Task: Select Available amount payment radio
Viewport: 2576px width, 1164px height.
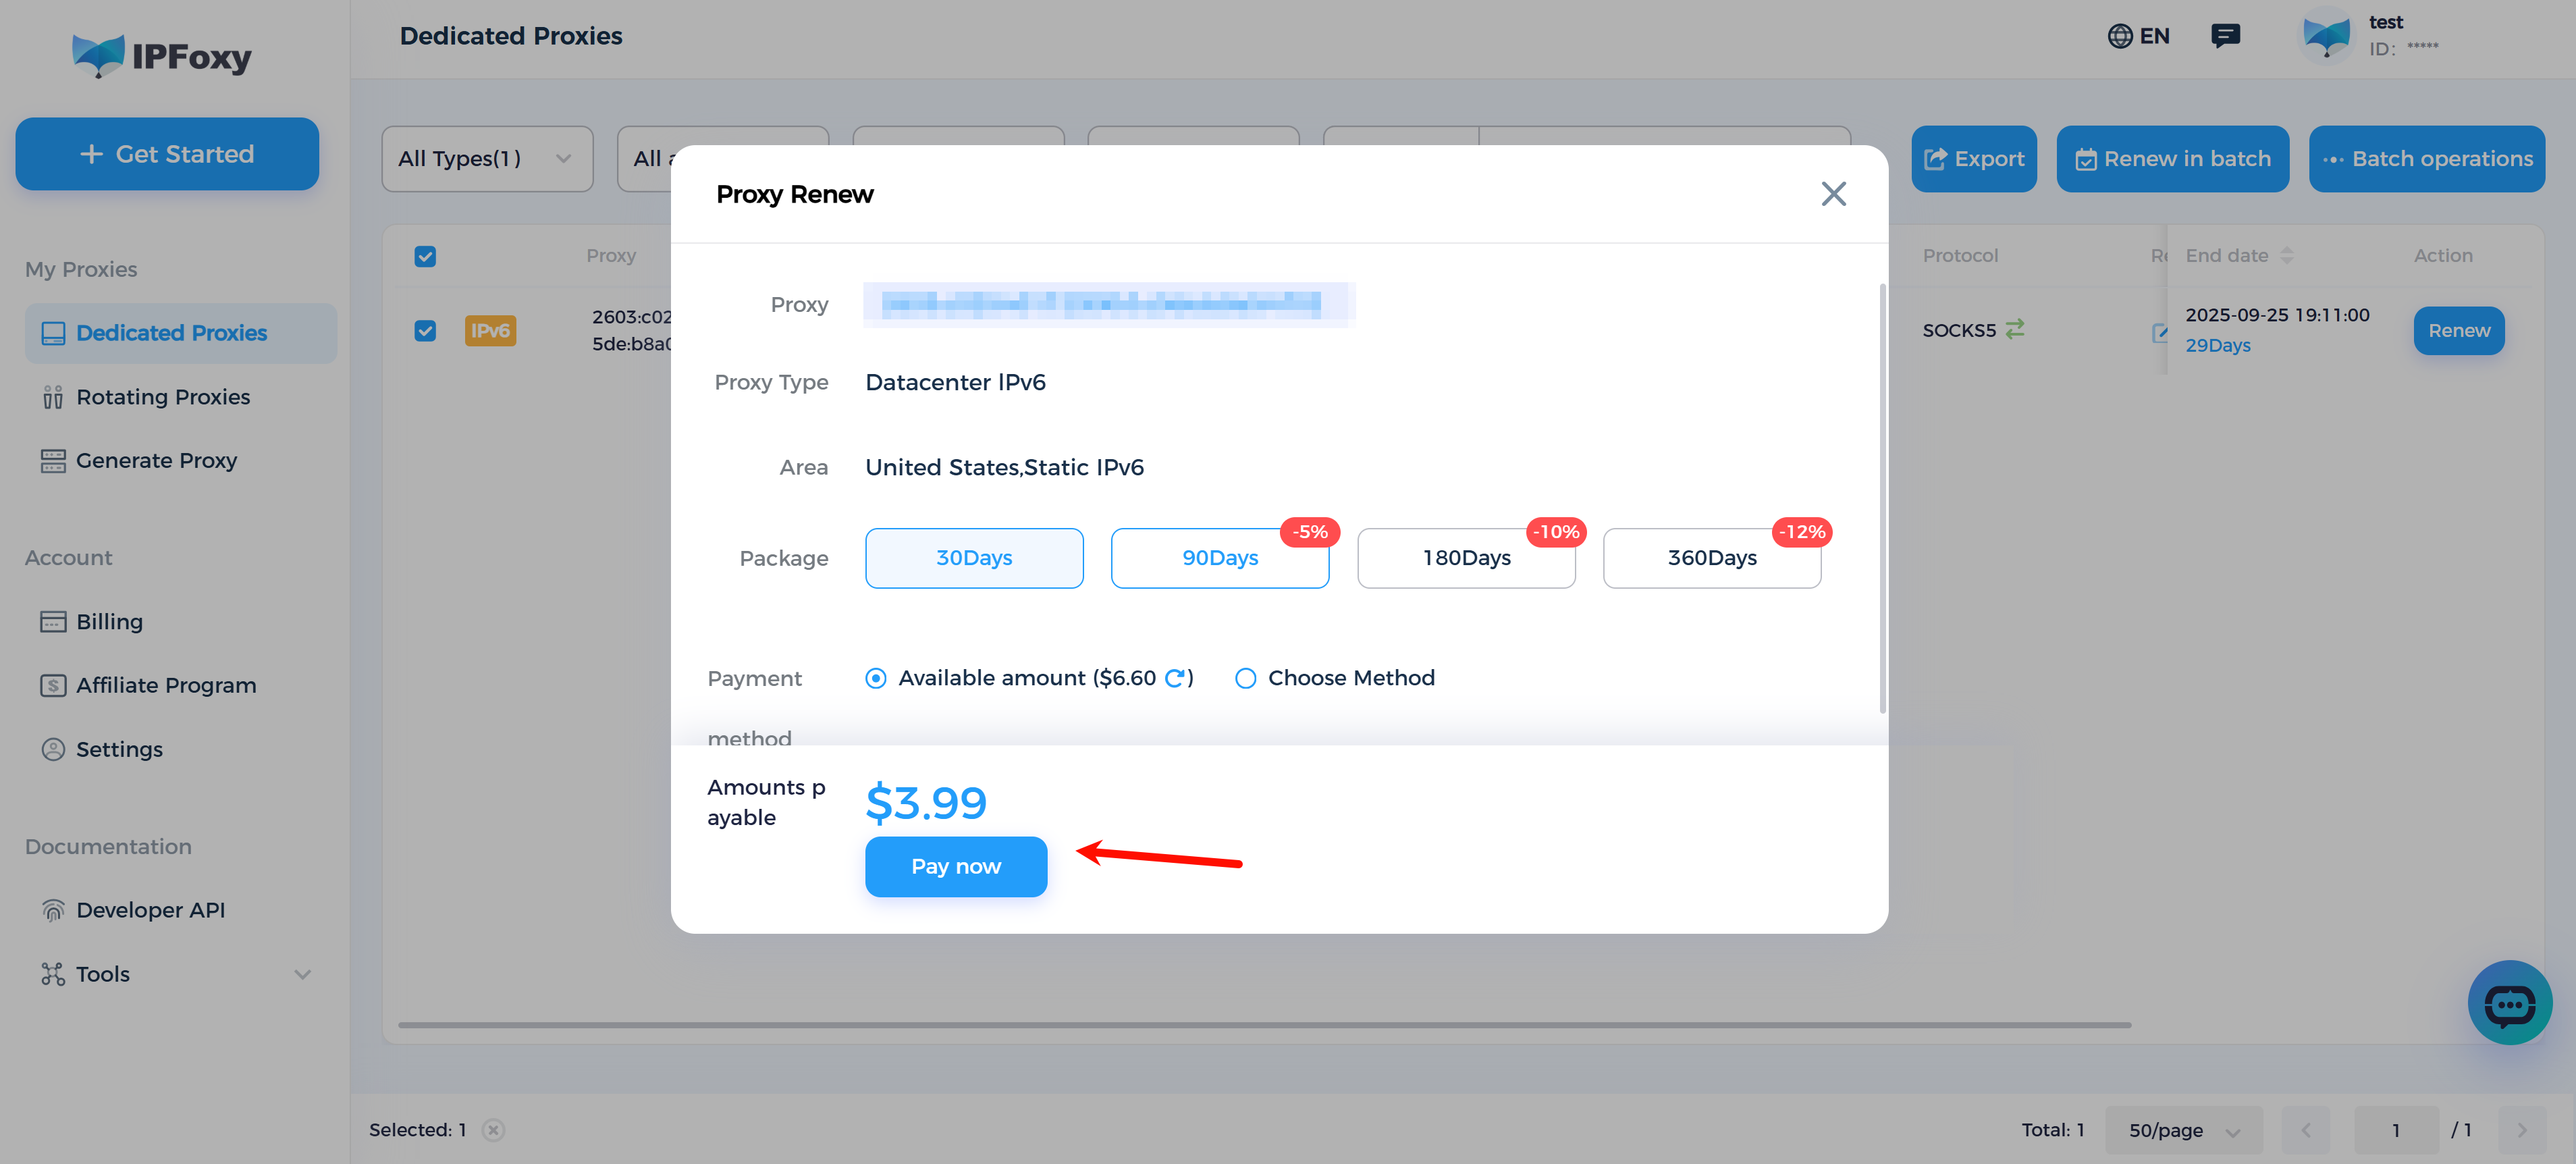Action: 875,678
